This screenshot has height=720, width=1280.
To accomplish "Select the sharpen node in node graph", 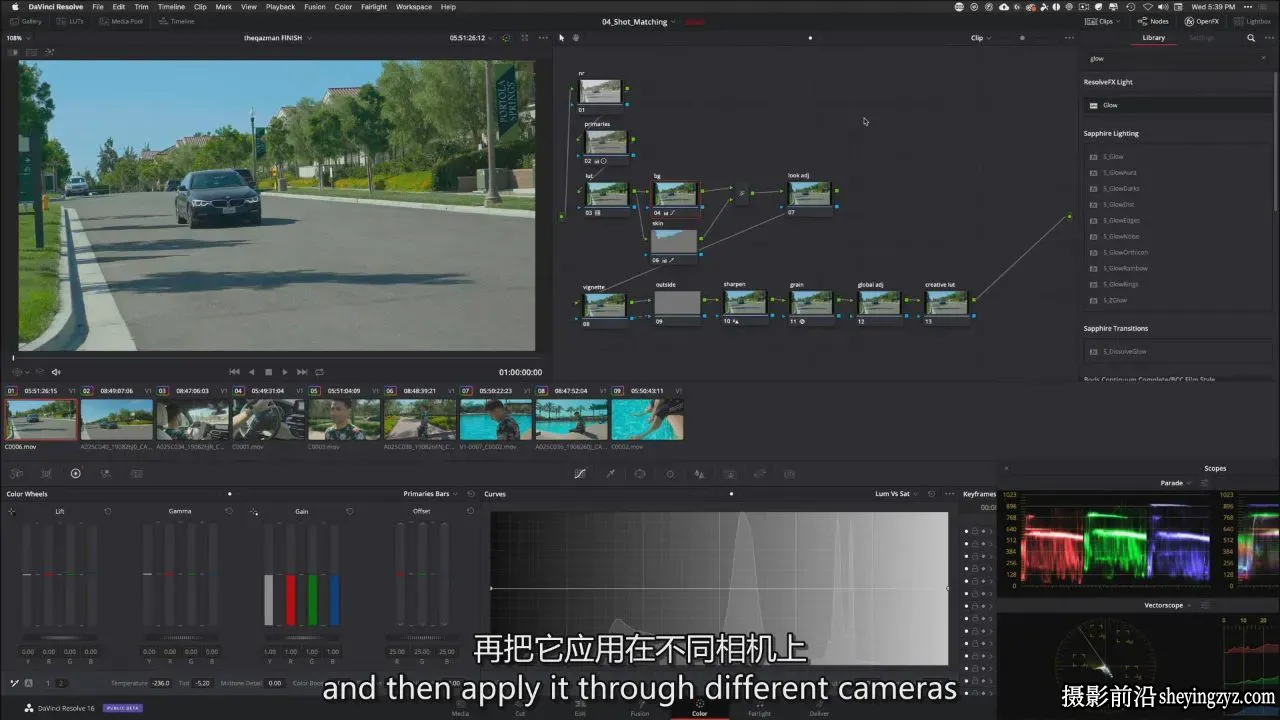I will 745,304.
